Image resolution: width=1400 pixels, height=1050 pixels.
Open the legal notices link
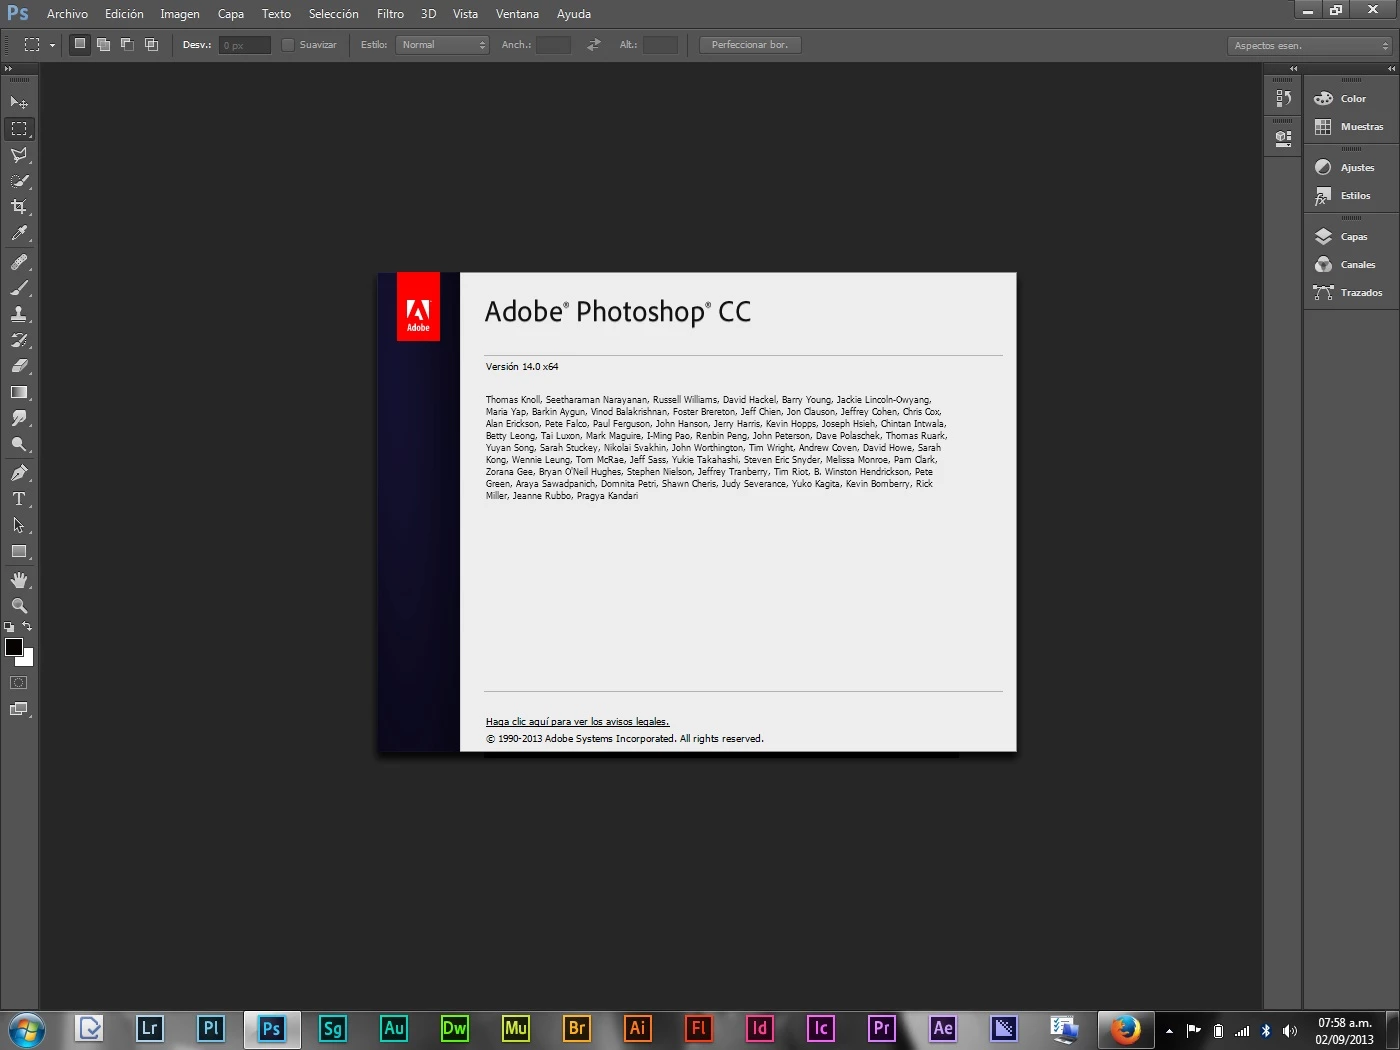pos(577,722)
